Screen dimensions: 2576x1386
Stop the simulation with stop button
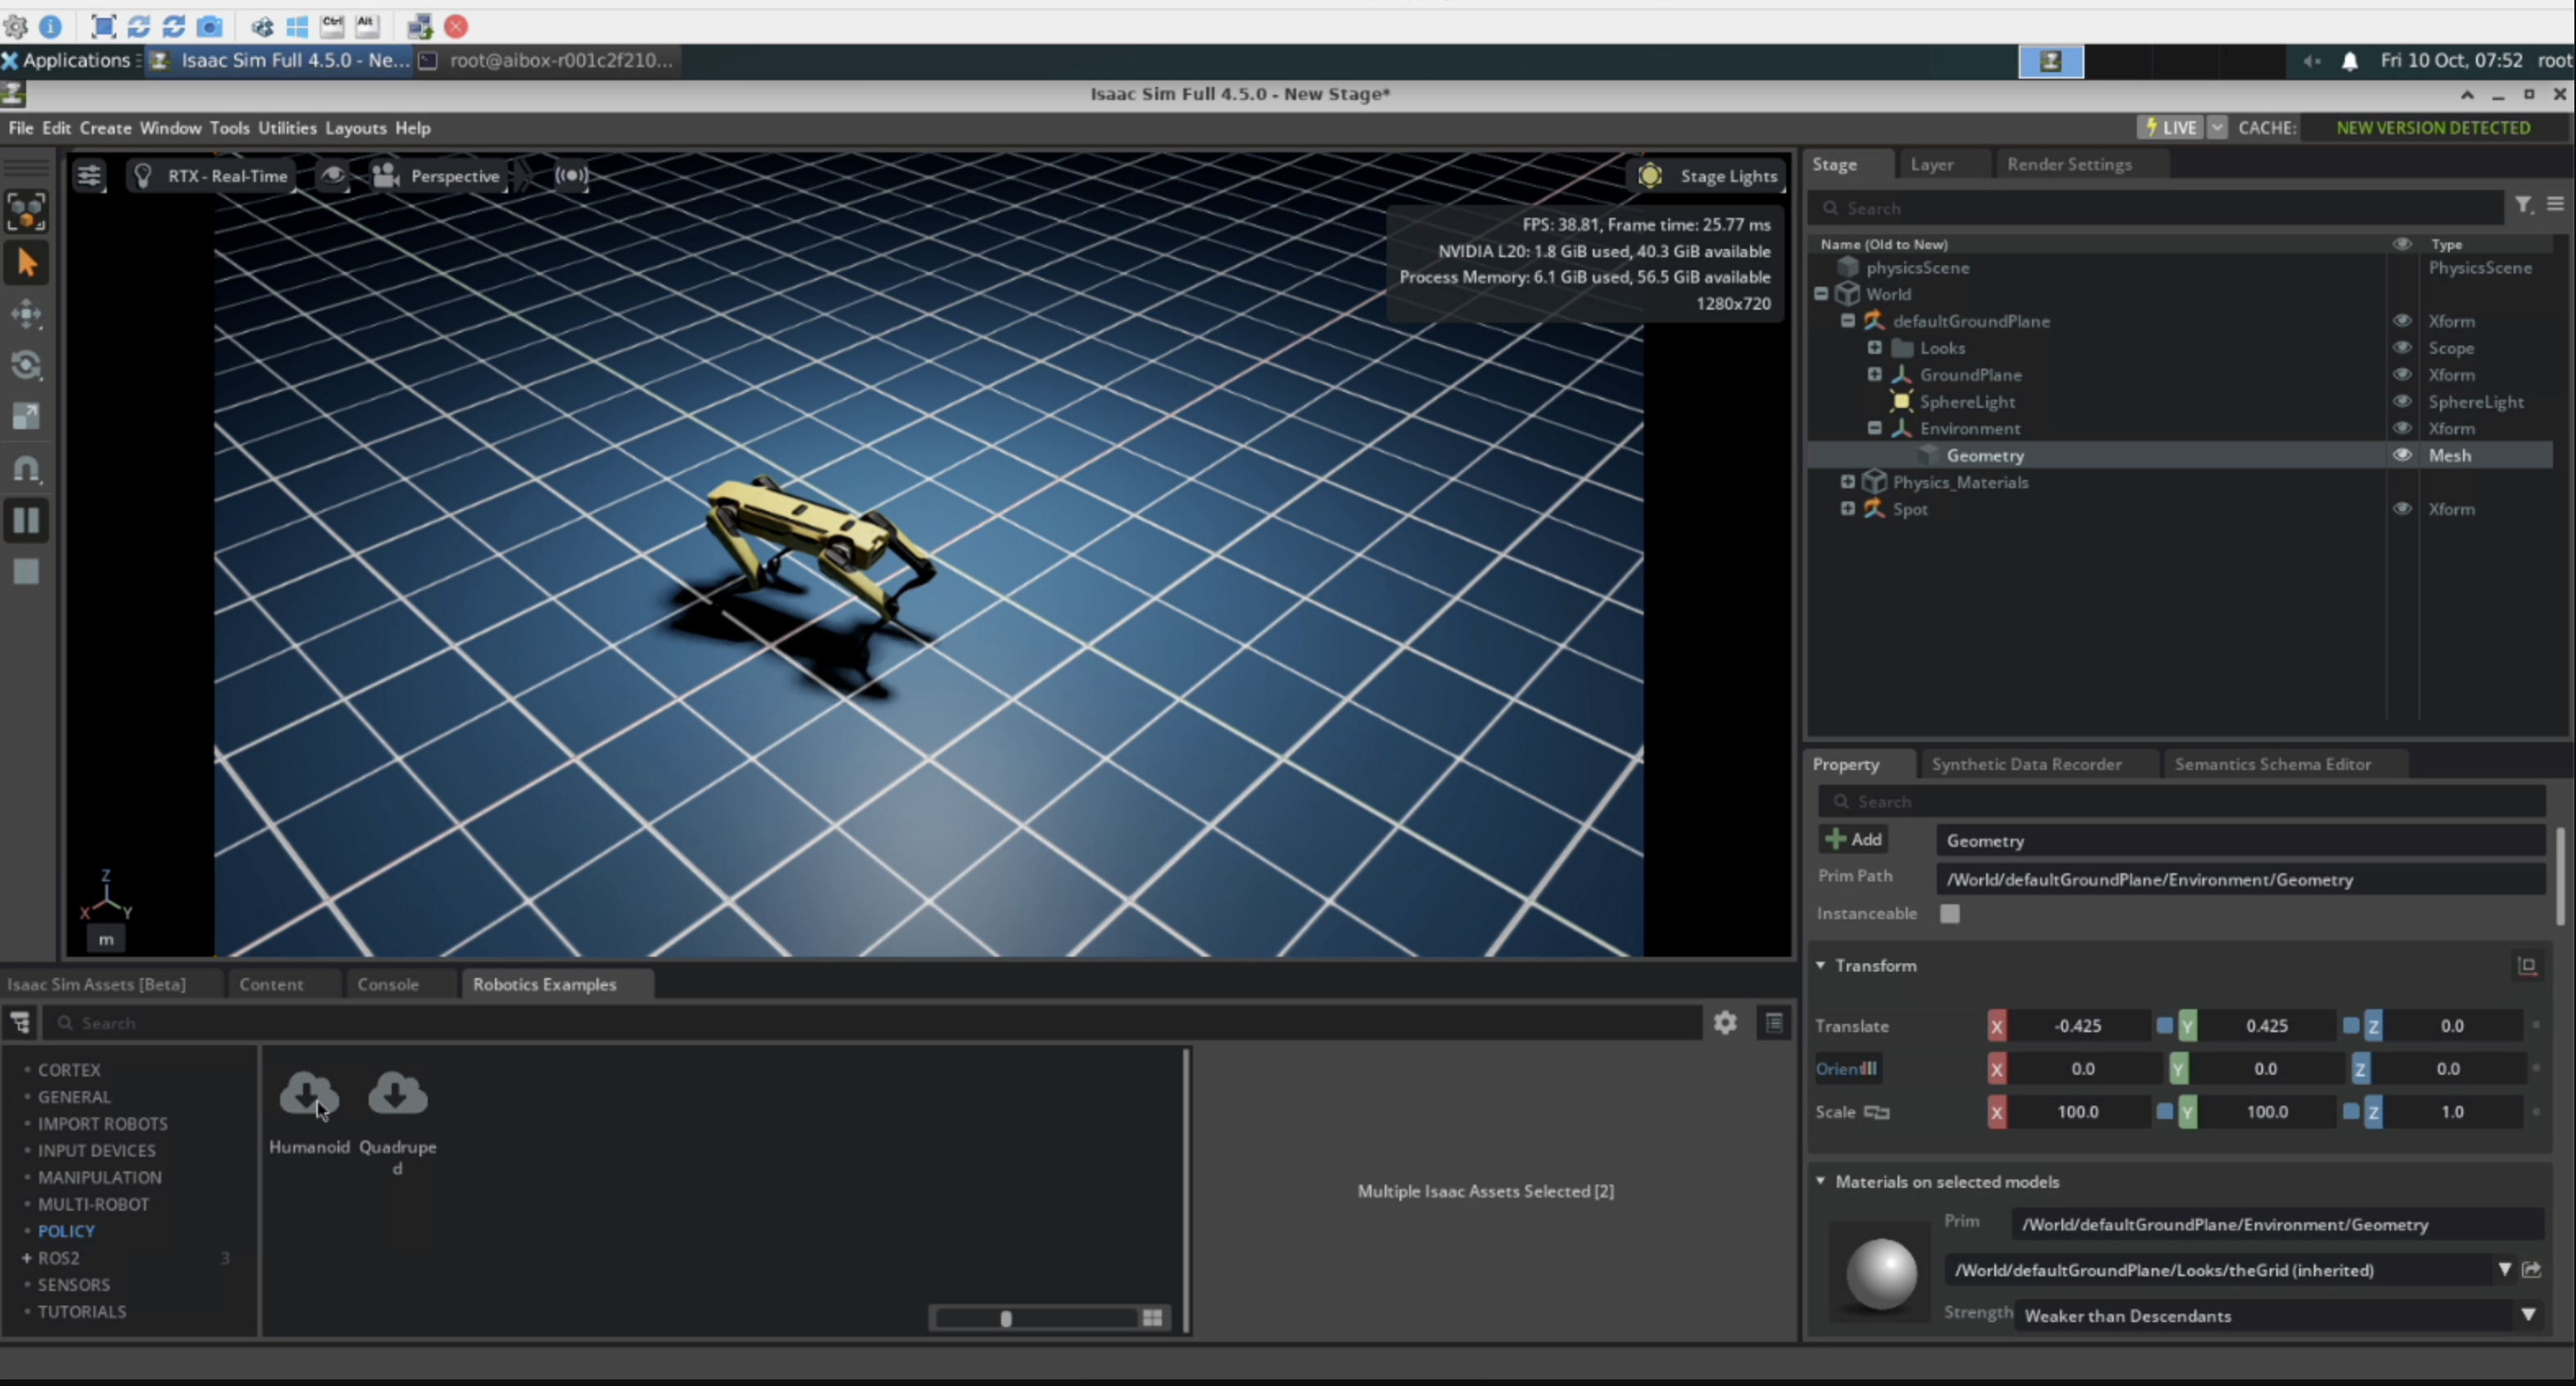(27, 572)
